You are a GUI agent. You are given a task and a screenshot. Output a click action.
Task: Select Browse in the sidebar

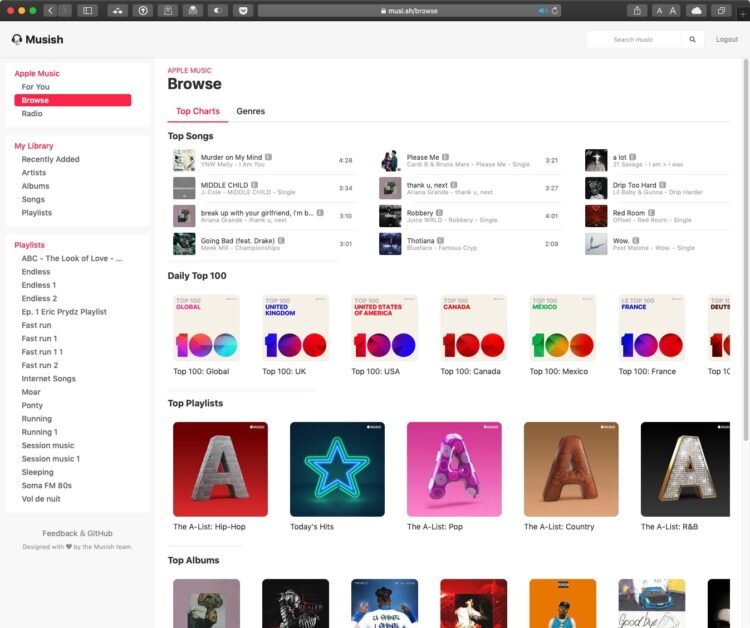[x=73, y=100]
